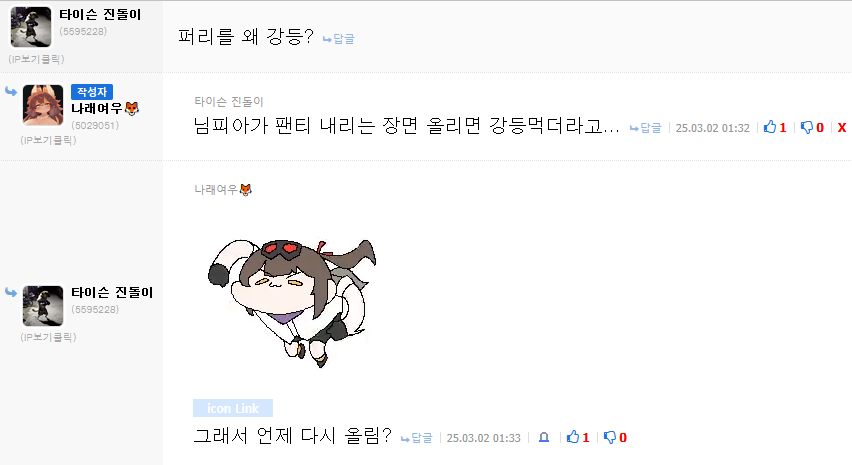Viewport: 852px width, 465px height.
Task: Click the 작성자 author badge
Action: pyautogui.click(x=92, y=92)
